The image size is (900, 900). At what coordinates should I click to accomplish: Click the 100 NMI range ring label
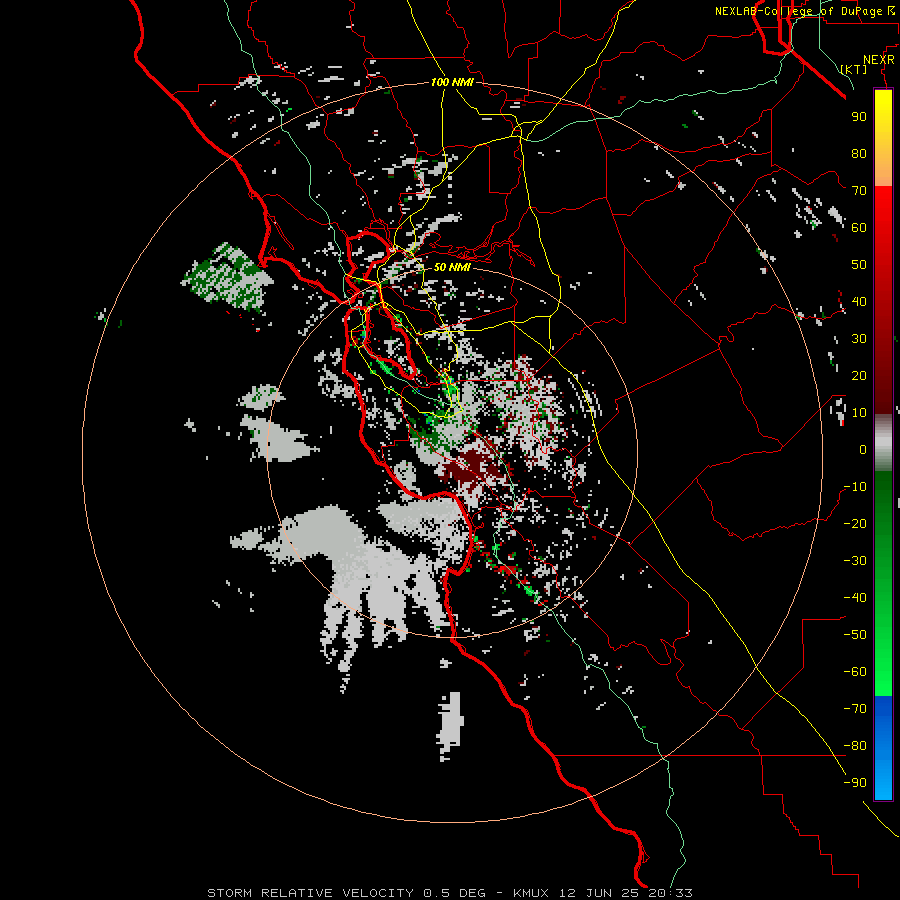coord(452,82)
